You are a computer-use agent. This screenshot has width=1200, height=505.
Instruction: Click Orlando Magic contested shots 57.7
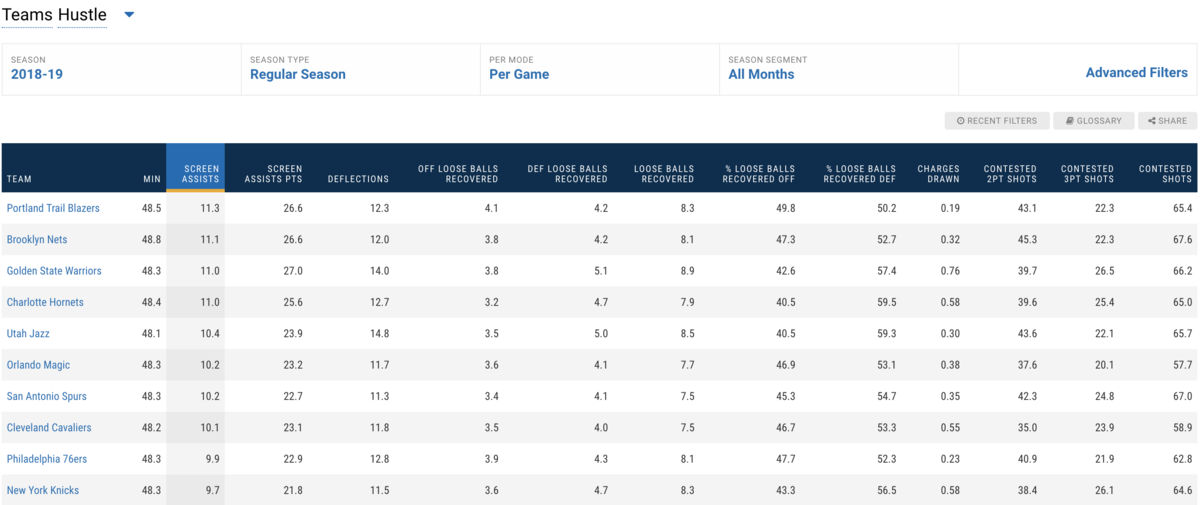click(x=1183, y=365)
